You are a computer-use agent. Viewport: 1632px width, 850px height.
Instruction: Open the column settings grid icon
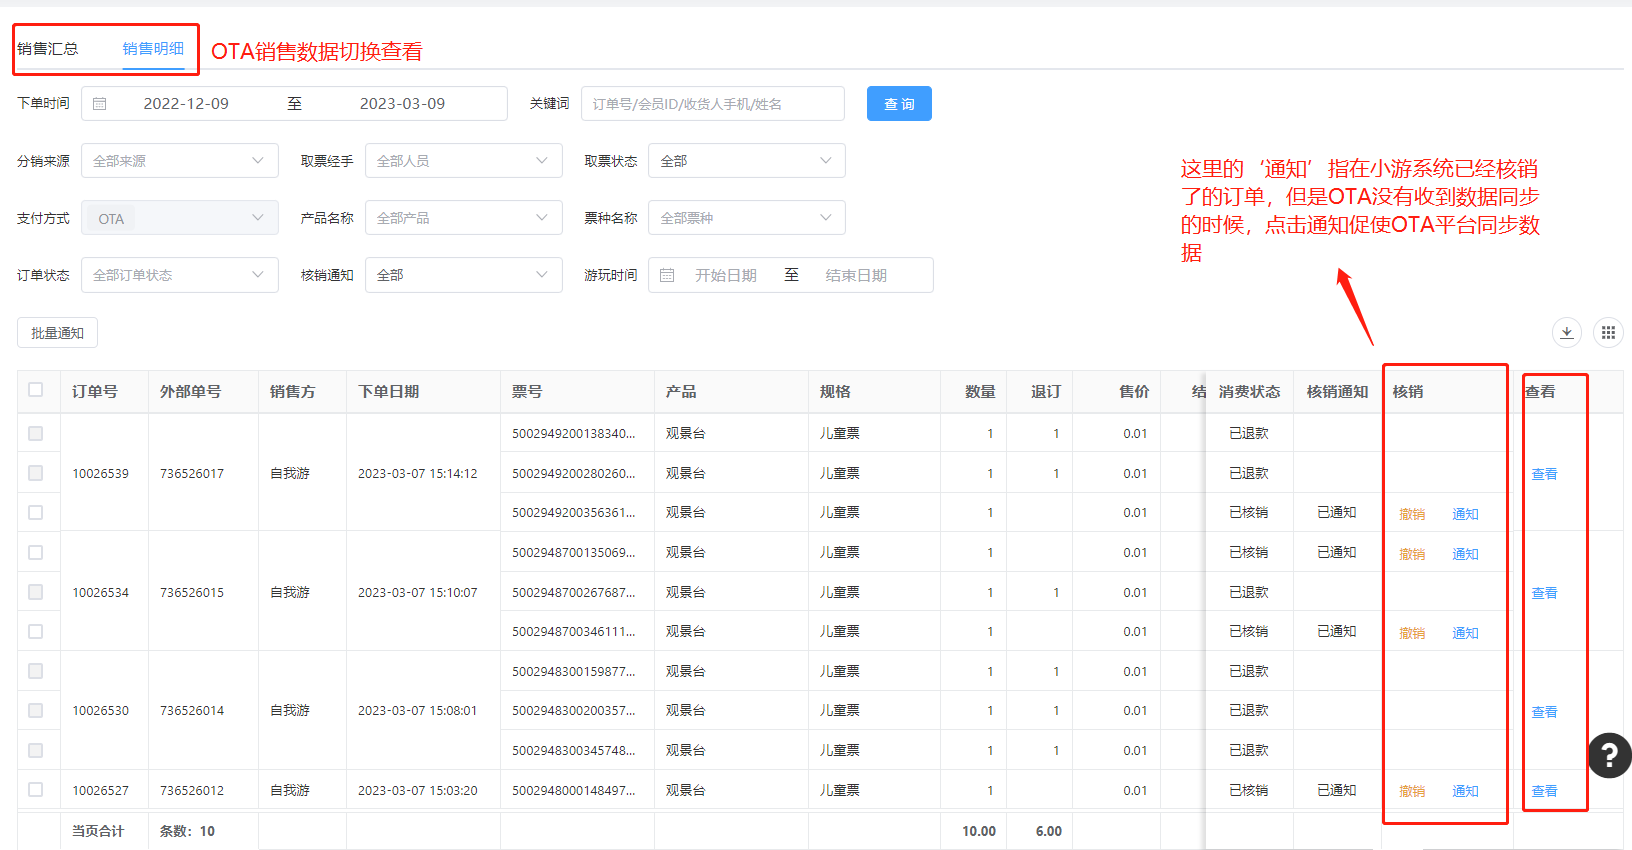[x=1608, y=333]
